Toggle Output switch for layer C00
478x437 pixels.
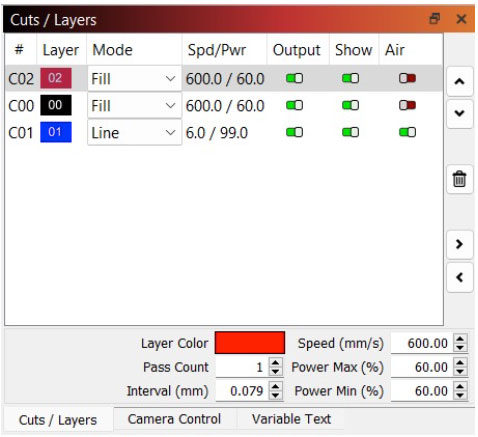click(294, 105)
